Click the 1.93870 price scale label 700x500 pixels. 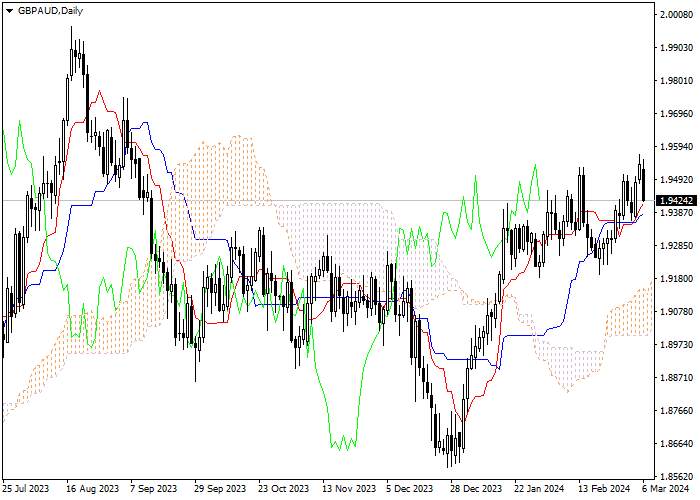pyautogui.click(x=677, y=212)
